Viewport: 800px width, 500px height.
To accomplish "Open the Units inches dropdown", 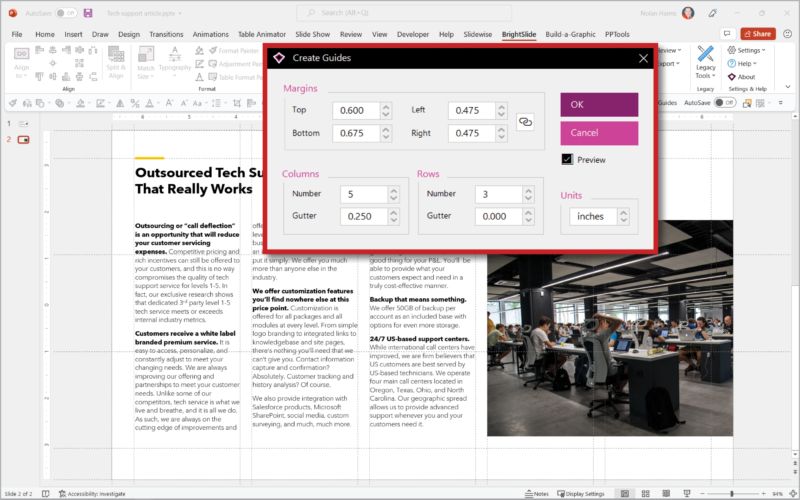I will 599,216.
